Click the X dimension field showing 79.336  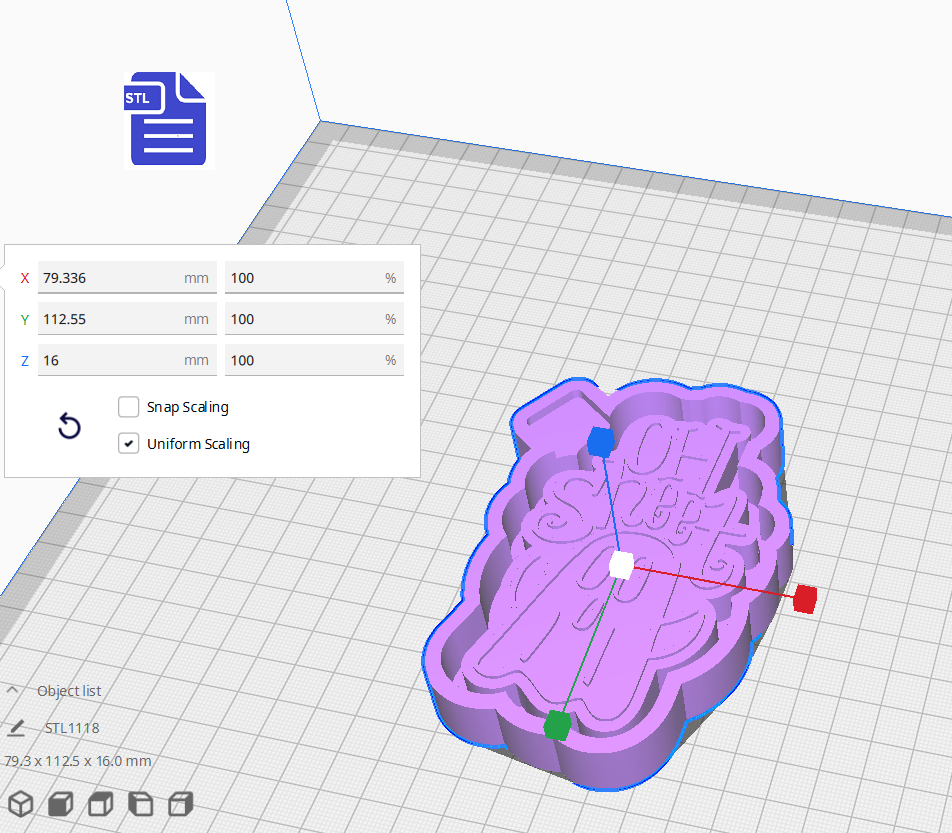110,278
